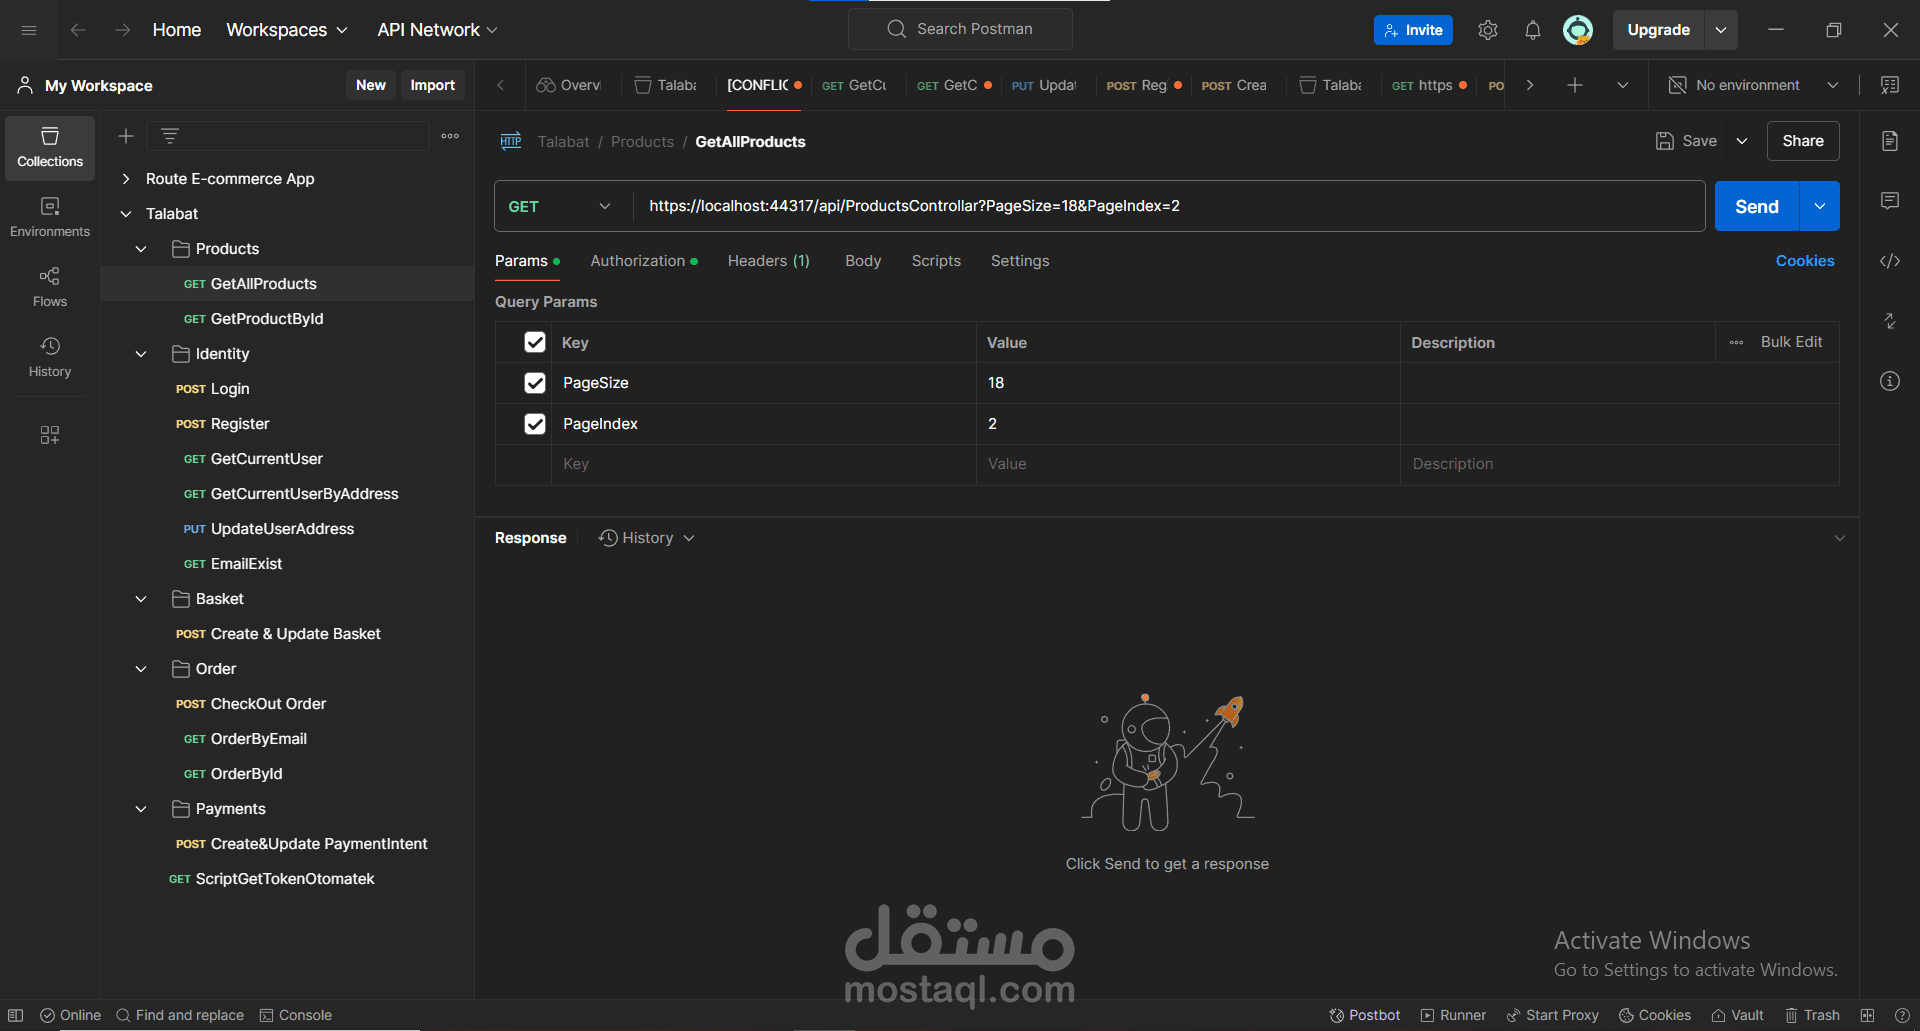The height and width of the screenshot is (1031, 1920).
Task: Open collections more options ellipsis
Action: (x=450, y=136)
